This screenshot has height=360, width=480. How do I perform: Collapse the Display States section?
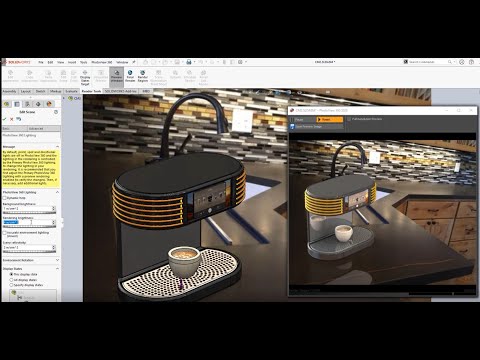click(57, 269)
